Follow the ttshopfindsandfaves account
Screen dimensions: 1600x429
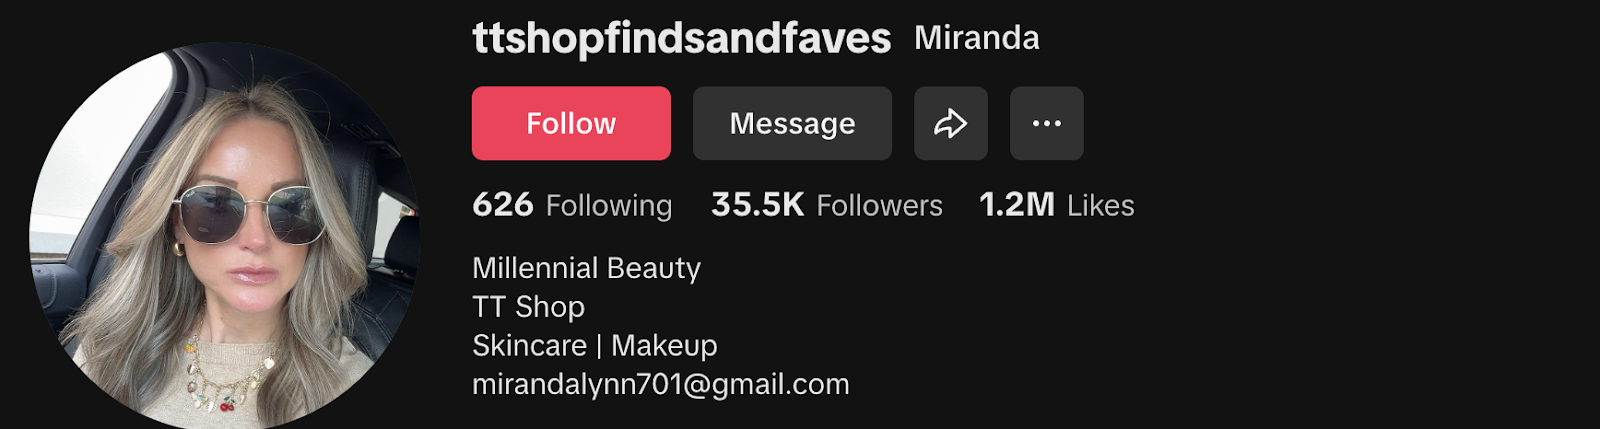(571, 123)
